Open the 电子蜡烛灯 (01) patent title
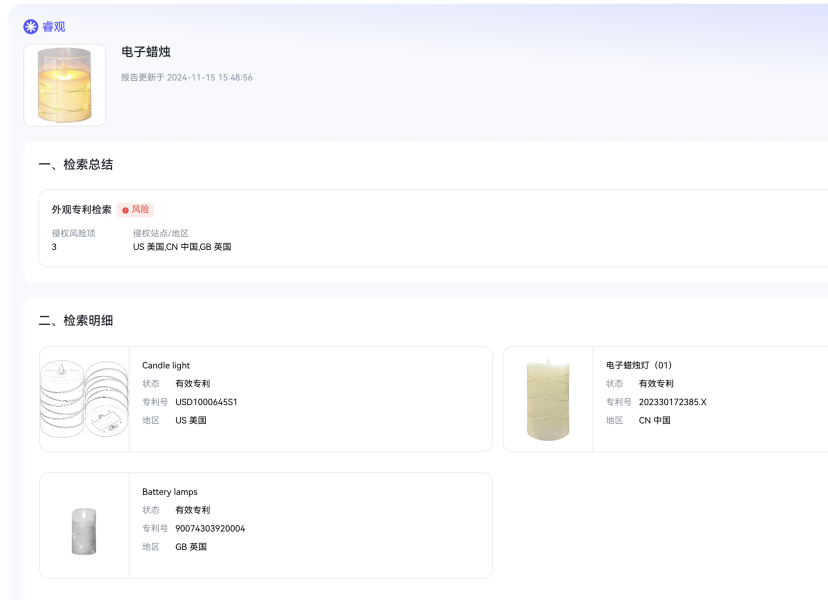 [x=639, y=365]
